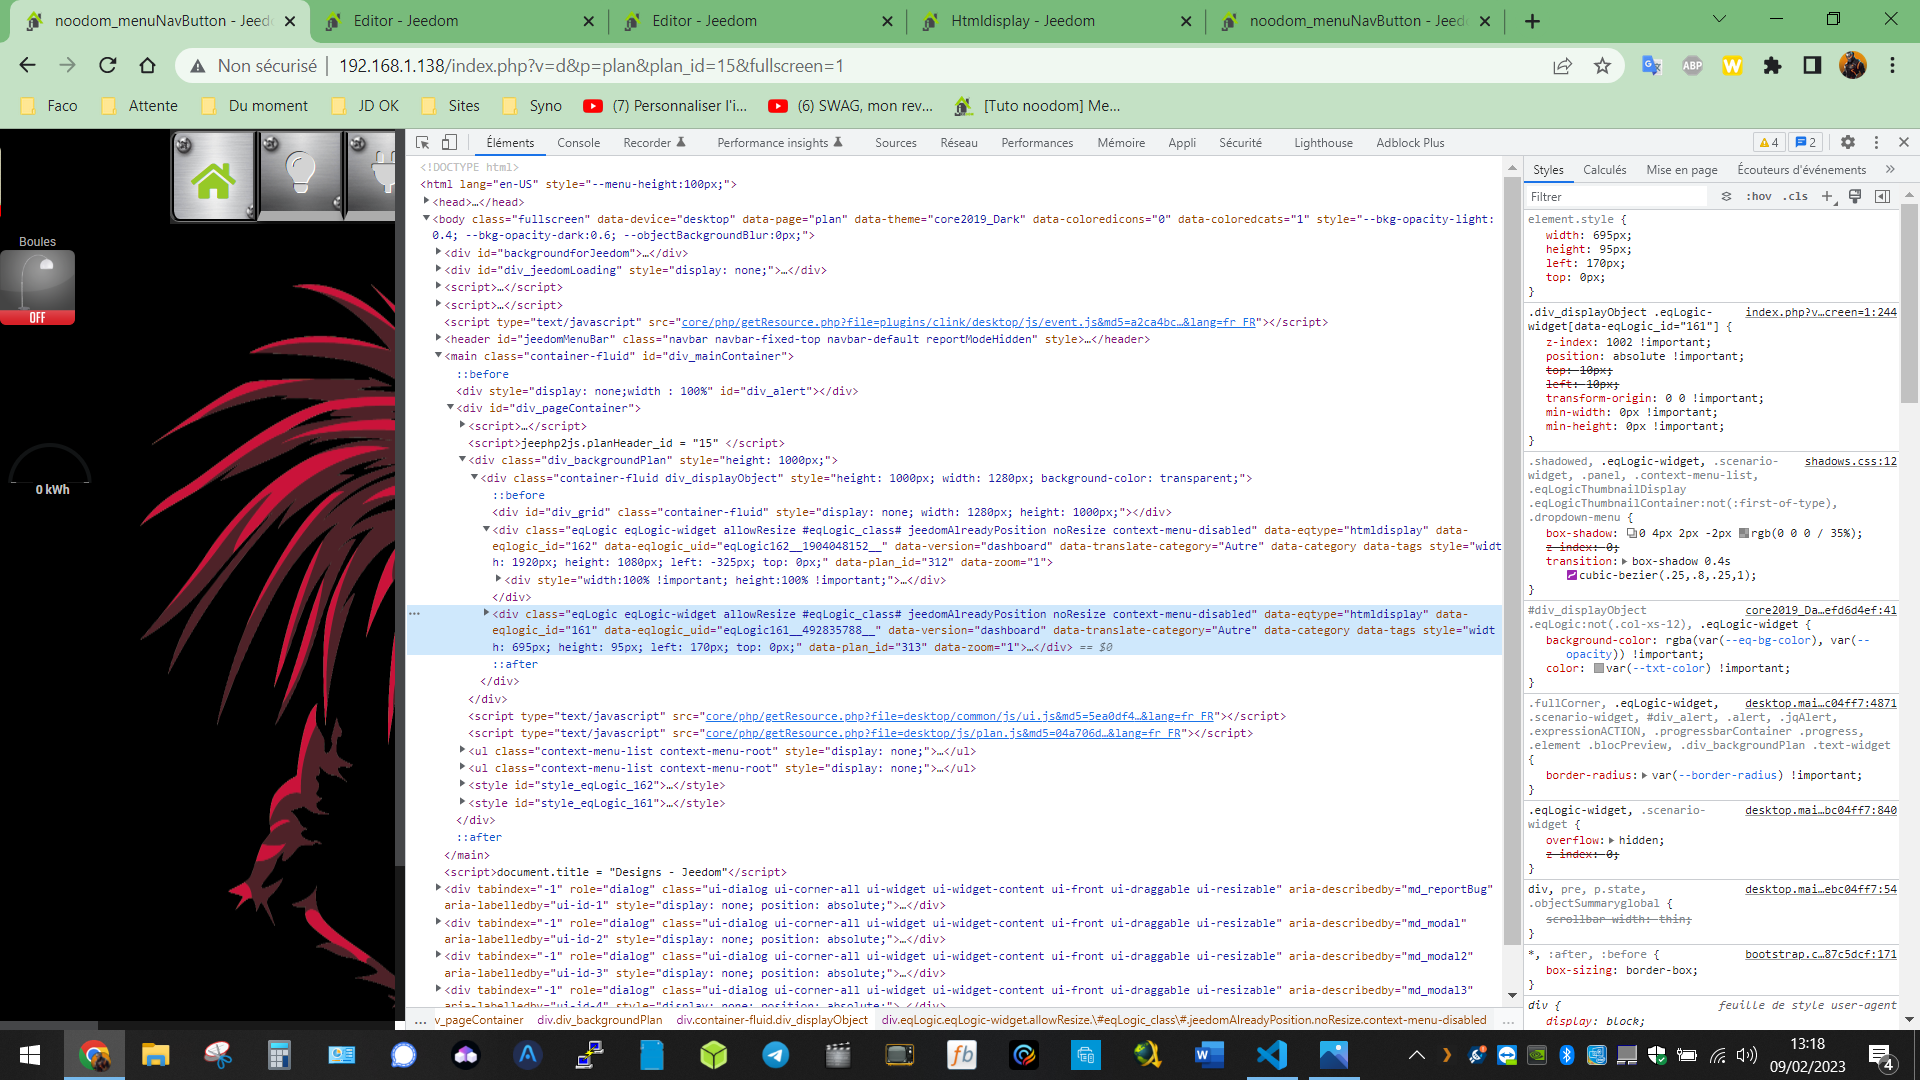Reload the page
1920x1080 pixels.
coord(107,65)
